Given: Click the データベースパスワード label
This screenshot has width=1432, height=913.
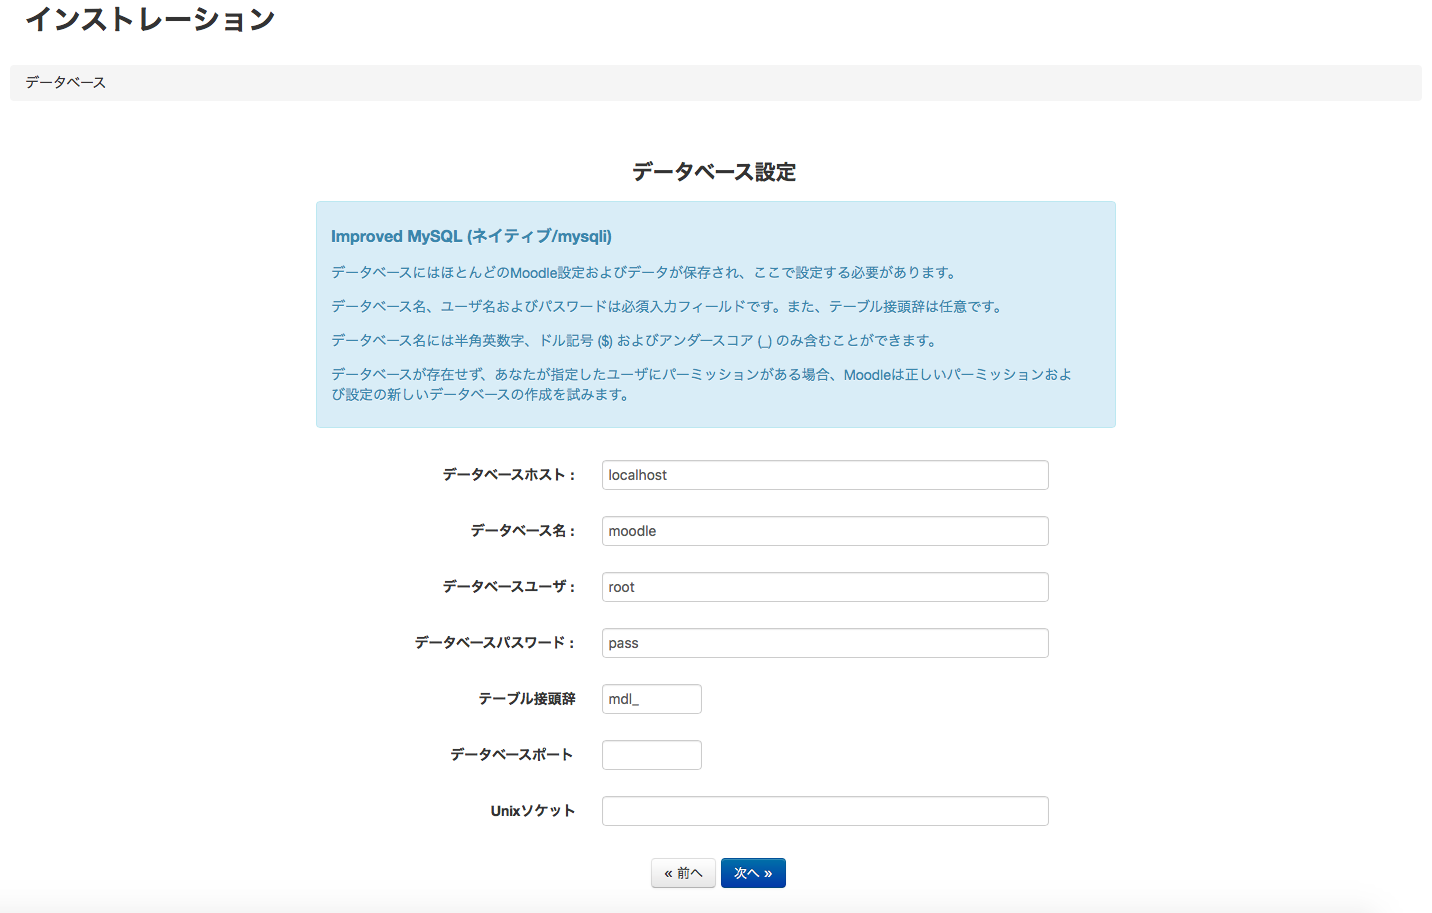Looking at the screenshot, I should tap(495, 643).
